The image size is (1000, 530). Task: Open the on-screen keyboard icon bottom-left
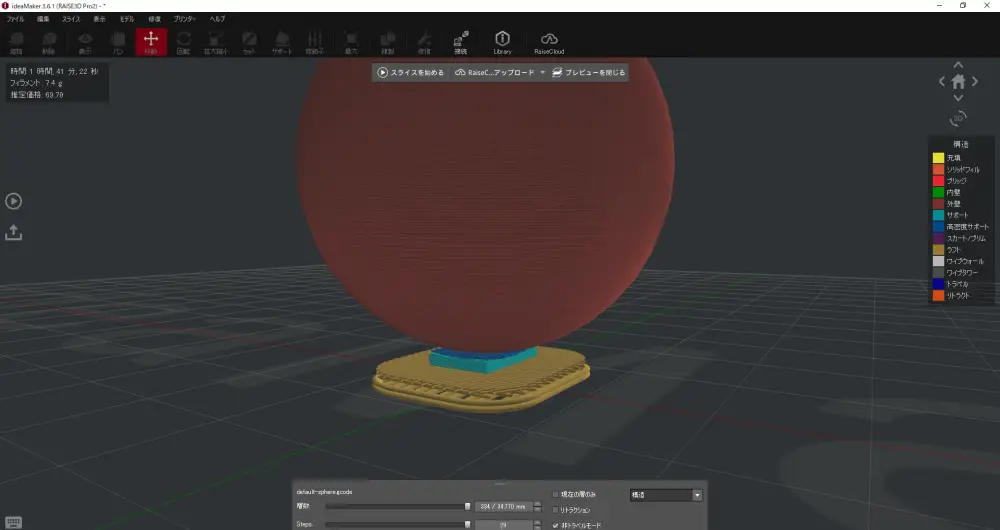[14, 522]
